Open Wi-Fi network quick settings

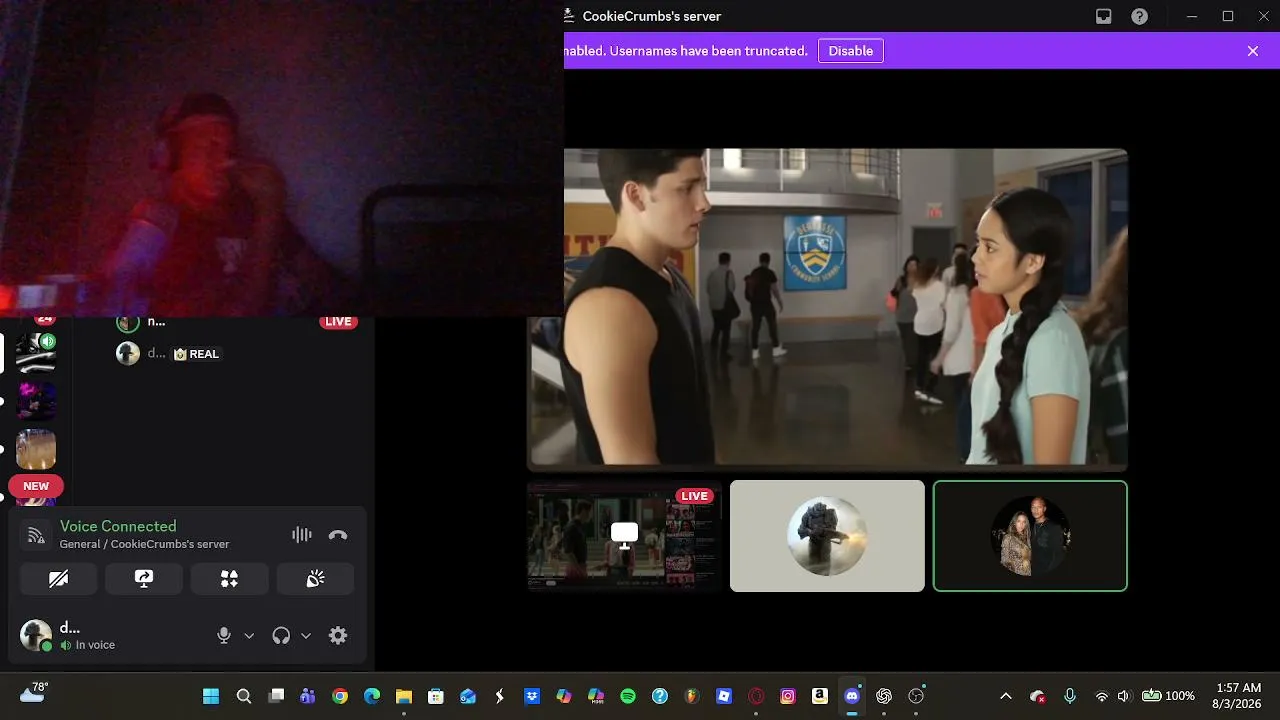pyautogui.click(x=1102, y=696)
